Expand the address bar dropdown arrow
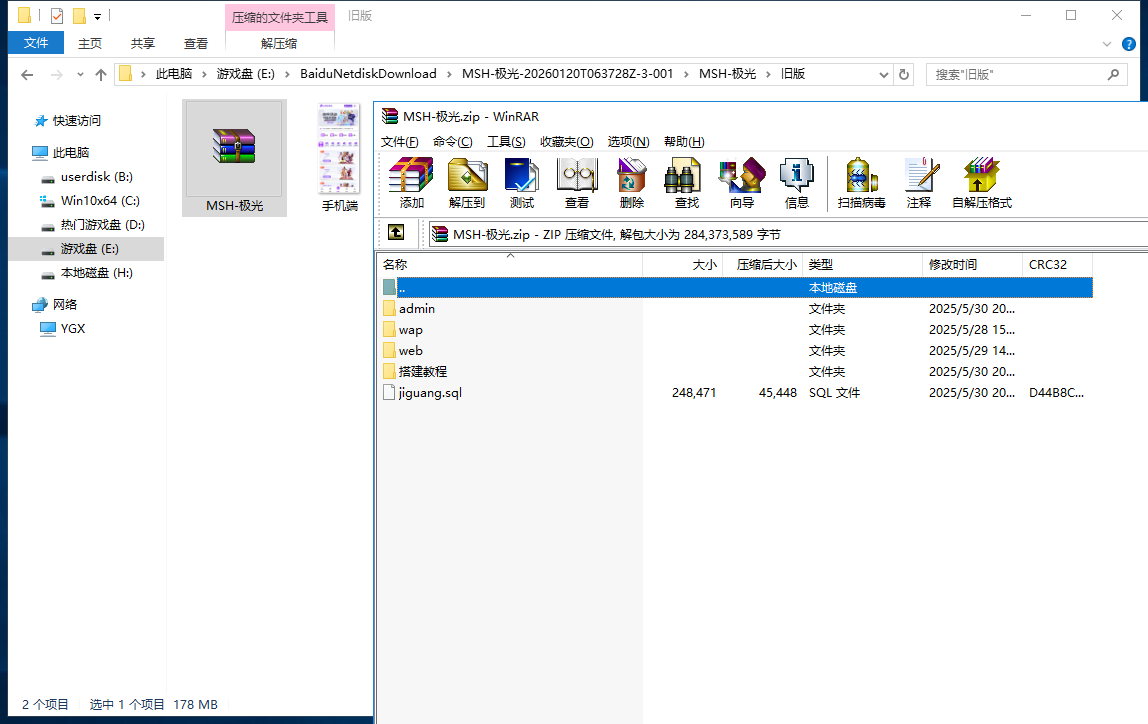This screenshot has width=1148, height=724. [x=882, y=74]
